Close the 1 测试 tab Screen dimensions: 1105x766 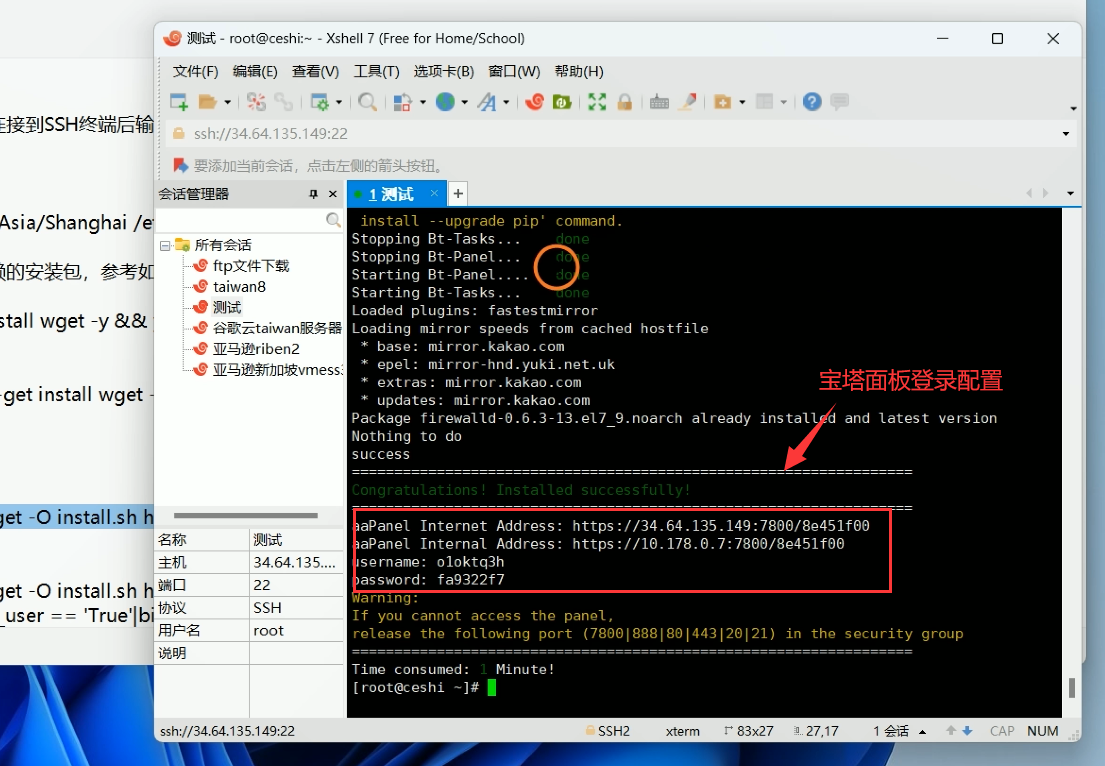coord(434,193)
